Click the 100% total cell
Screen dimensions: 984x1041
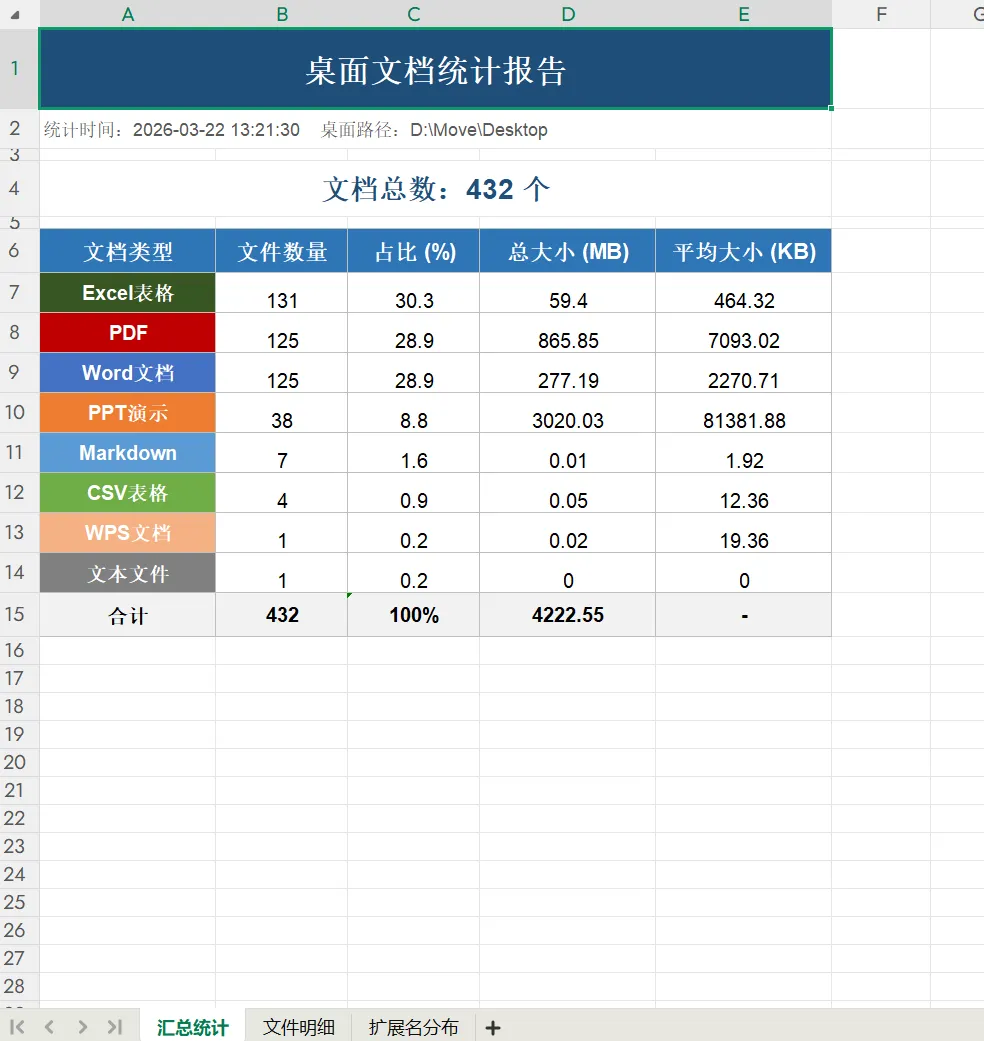414,615
